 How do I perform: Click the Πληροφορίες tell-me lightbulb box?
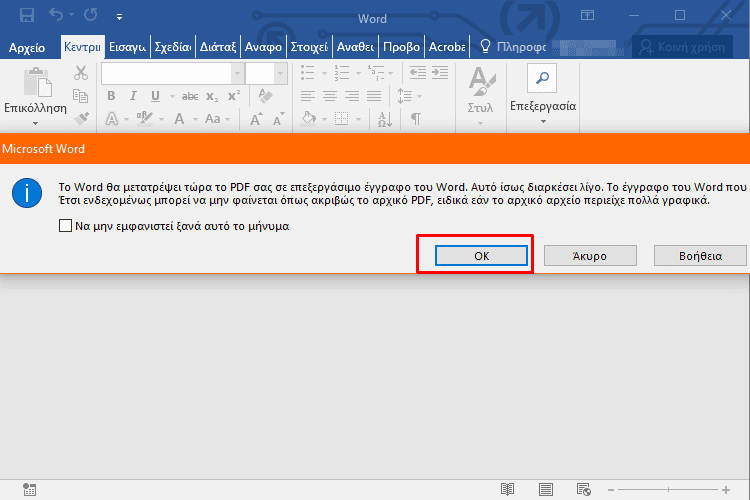(513, 47)
